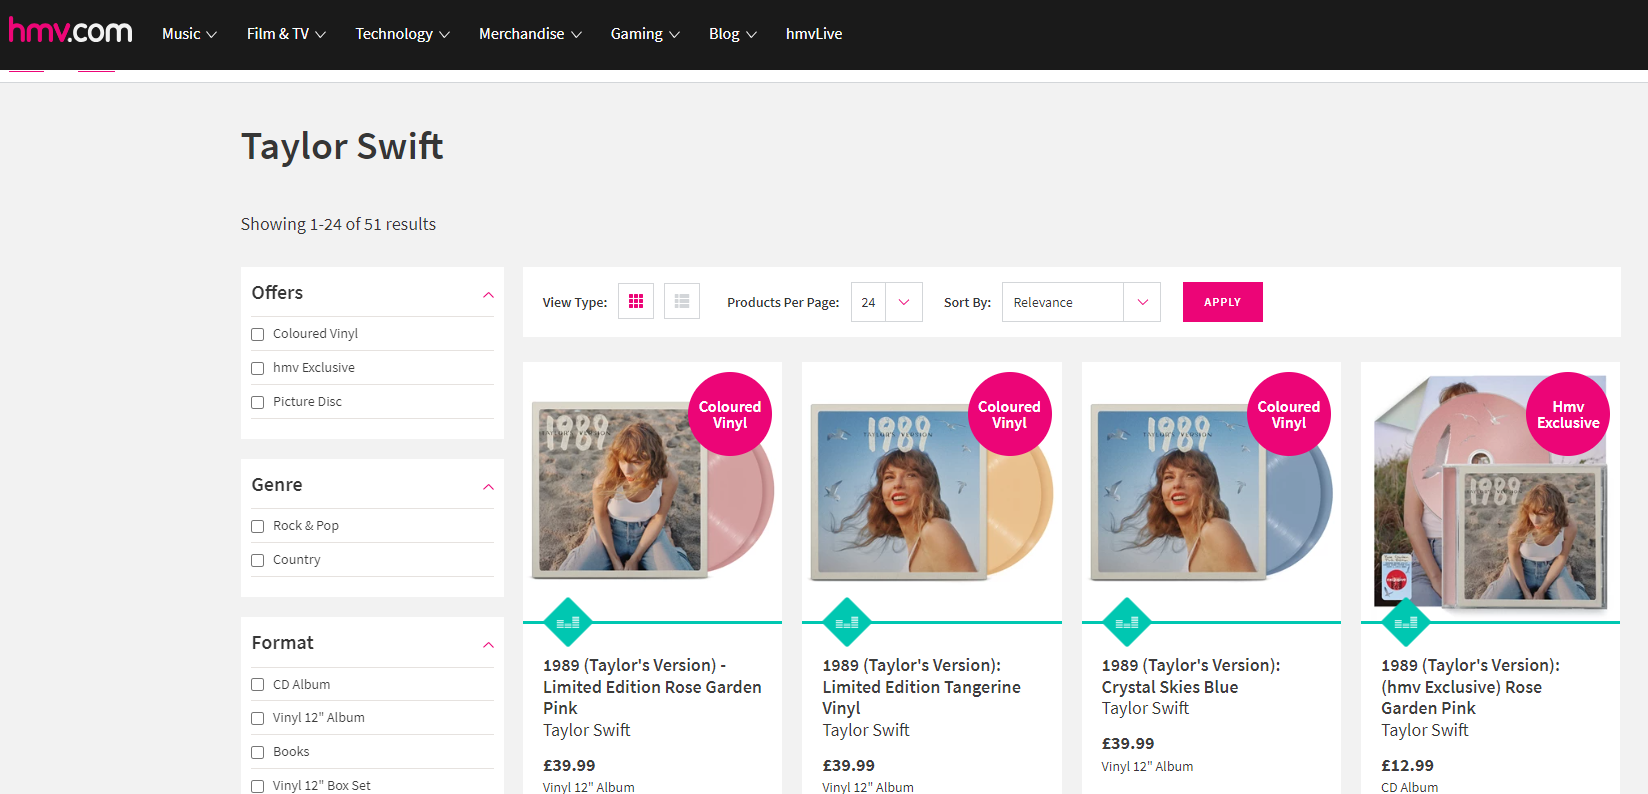The height and width of the screenshot is (794, 1648).
Task: Click teal icon under Tangerine Vinyl product
Action: coord(847,622)
